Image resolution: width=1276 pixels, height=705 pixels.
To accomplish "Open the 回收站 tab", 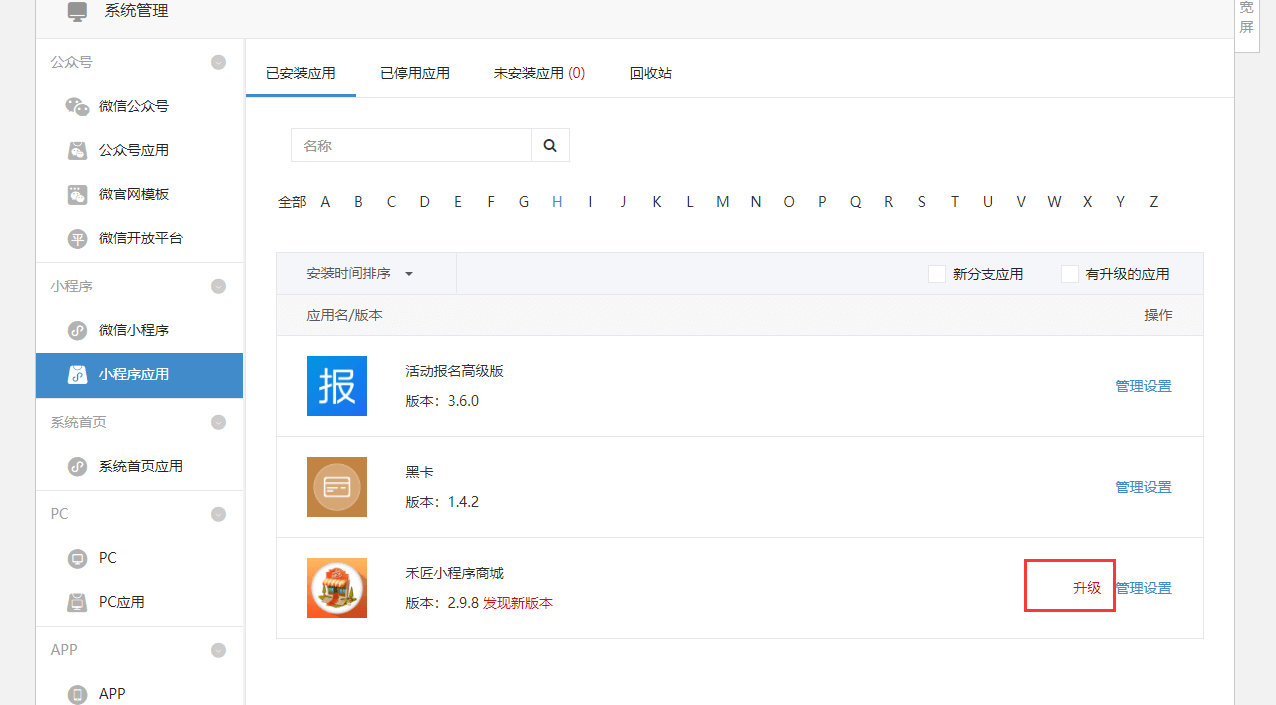I will click(x=651, y=72).
